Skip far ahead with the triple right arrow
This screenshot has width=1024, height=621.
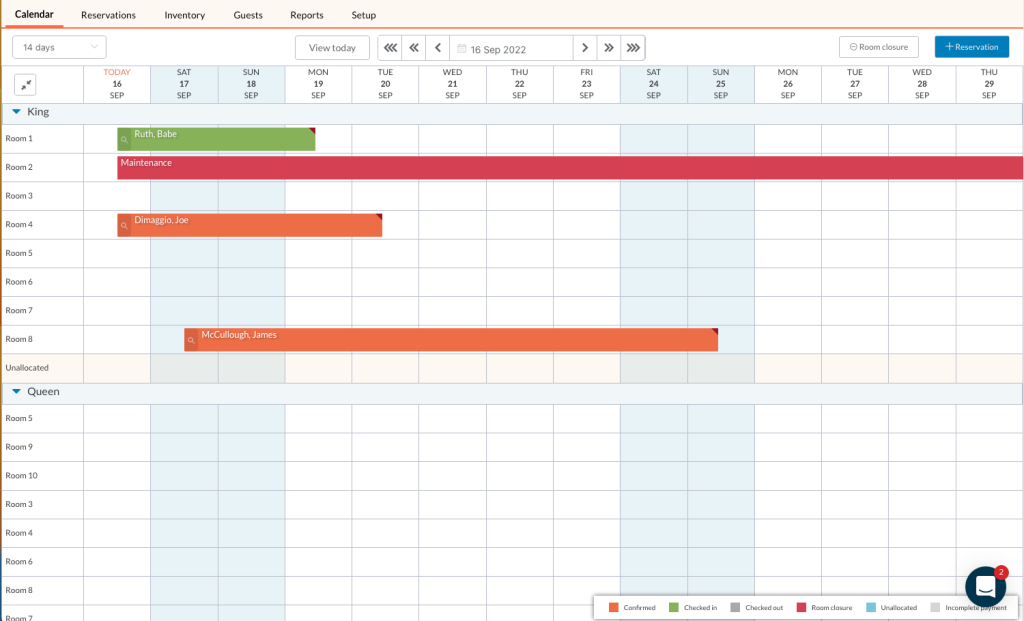[x=633, y=47]
